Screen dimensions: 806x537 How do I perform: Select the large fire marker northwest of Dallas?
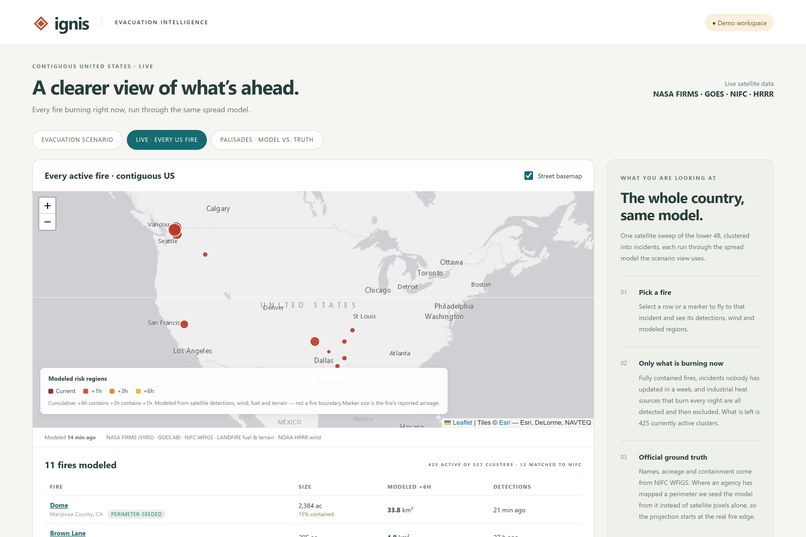pyautogui.click(x=315, y=341)
